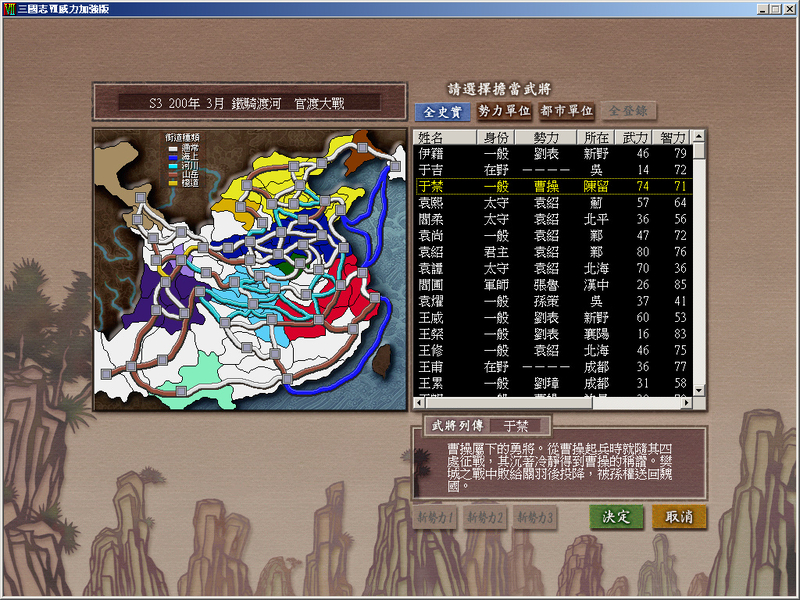800x600 pixels.
Task: Click the disabled 全登錄 tab
Action: point(629,111)
